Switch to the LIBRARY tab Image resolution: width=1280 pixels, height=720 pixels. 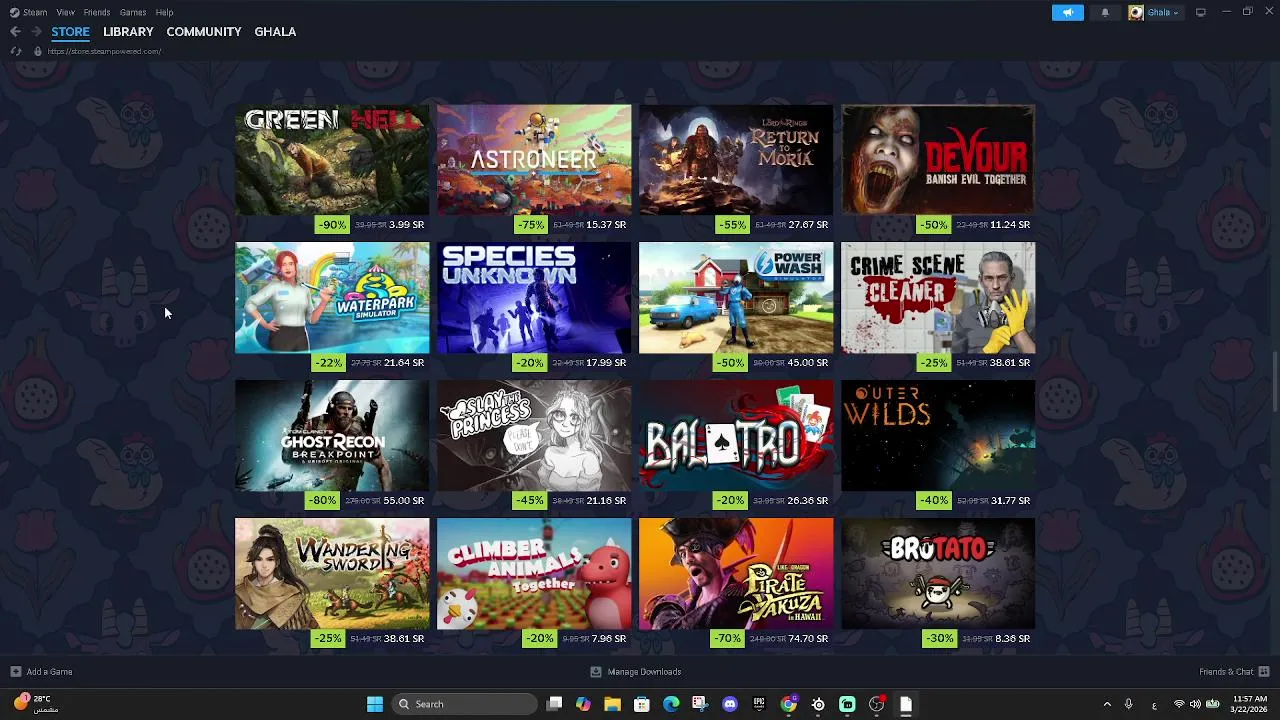(128, 32)
